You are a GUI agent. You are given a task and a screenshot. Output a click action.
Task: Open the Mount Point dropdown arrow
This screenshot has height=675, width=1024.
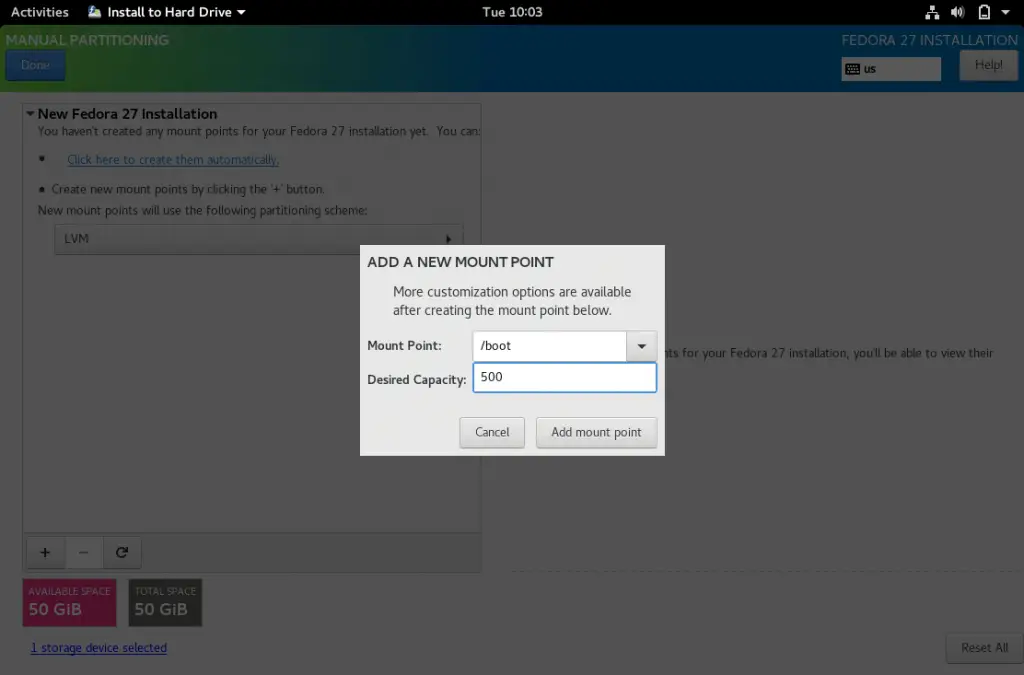tap(641, 346)
